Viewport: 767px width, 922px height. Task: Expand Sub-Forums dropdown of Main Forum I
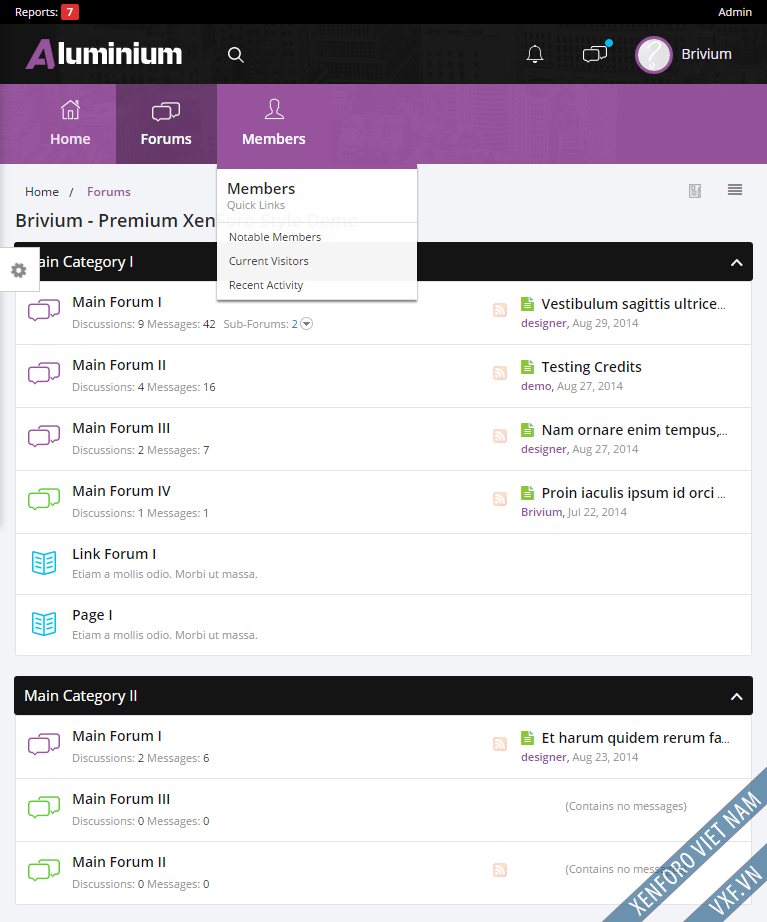(x=307, y=324)
